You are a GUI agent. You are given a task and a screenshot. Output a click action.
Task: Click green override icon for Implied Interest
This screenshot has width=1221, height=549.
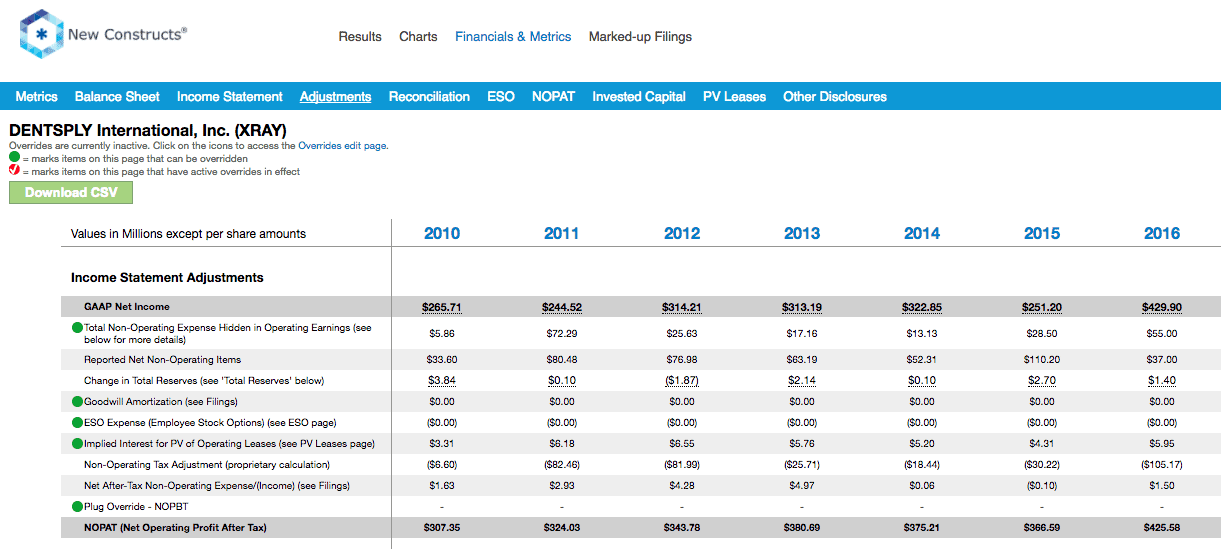coord(77,443)
